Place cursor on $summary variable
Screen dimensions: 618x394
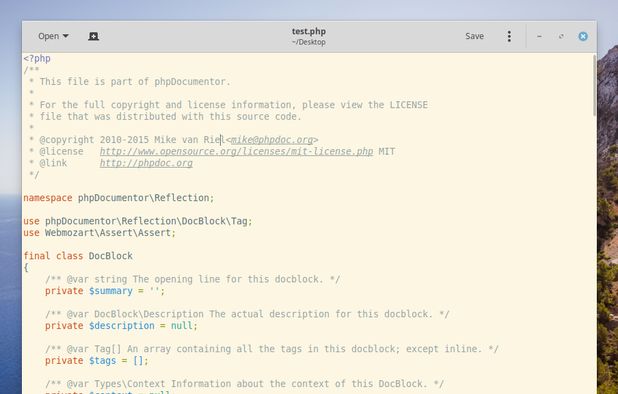click(111, 291)
